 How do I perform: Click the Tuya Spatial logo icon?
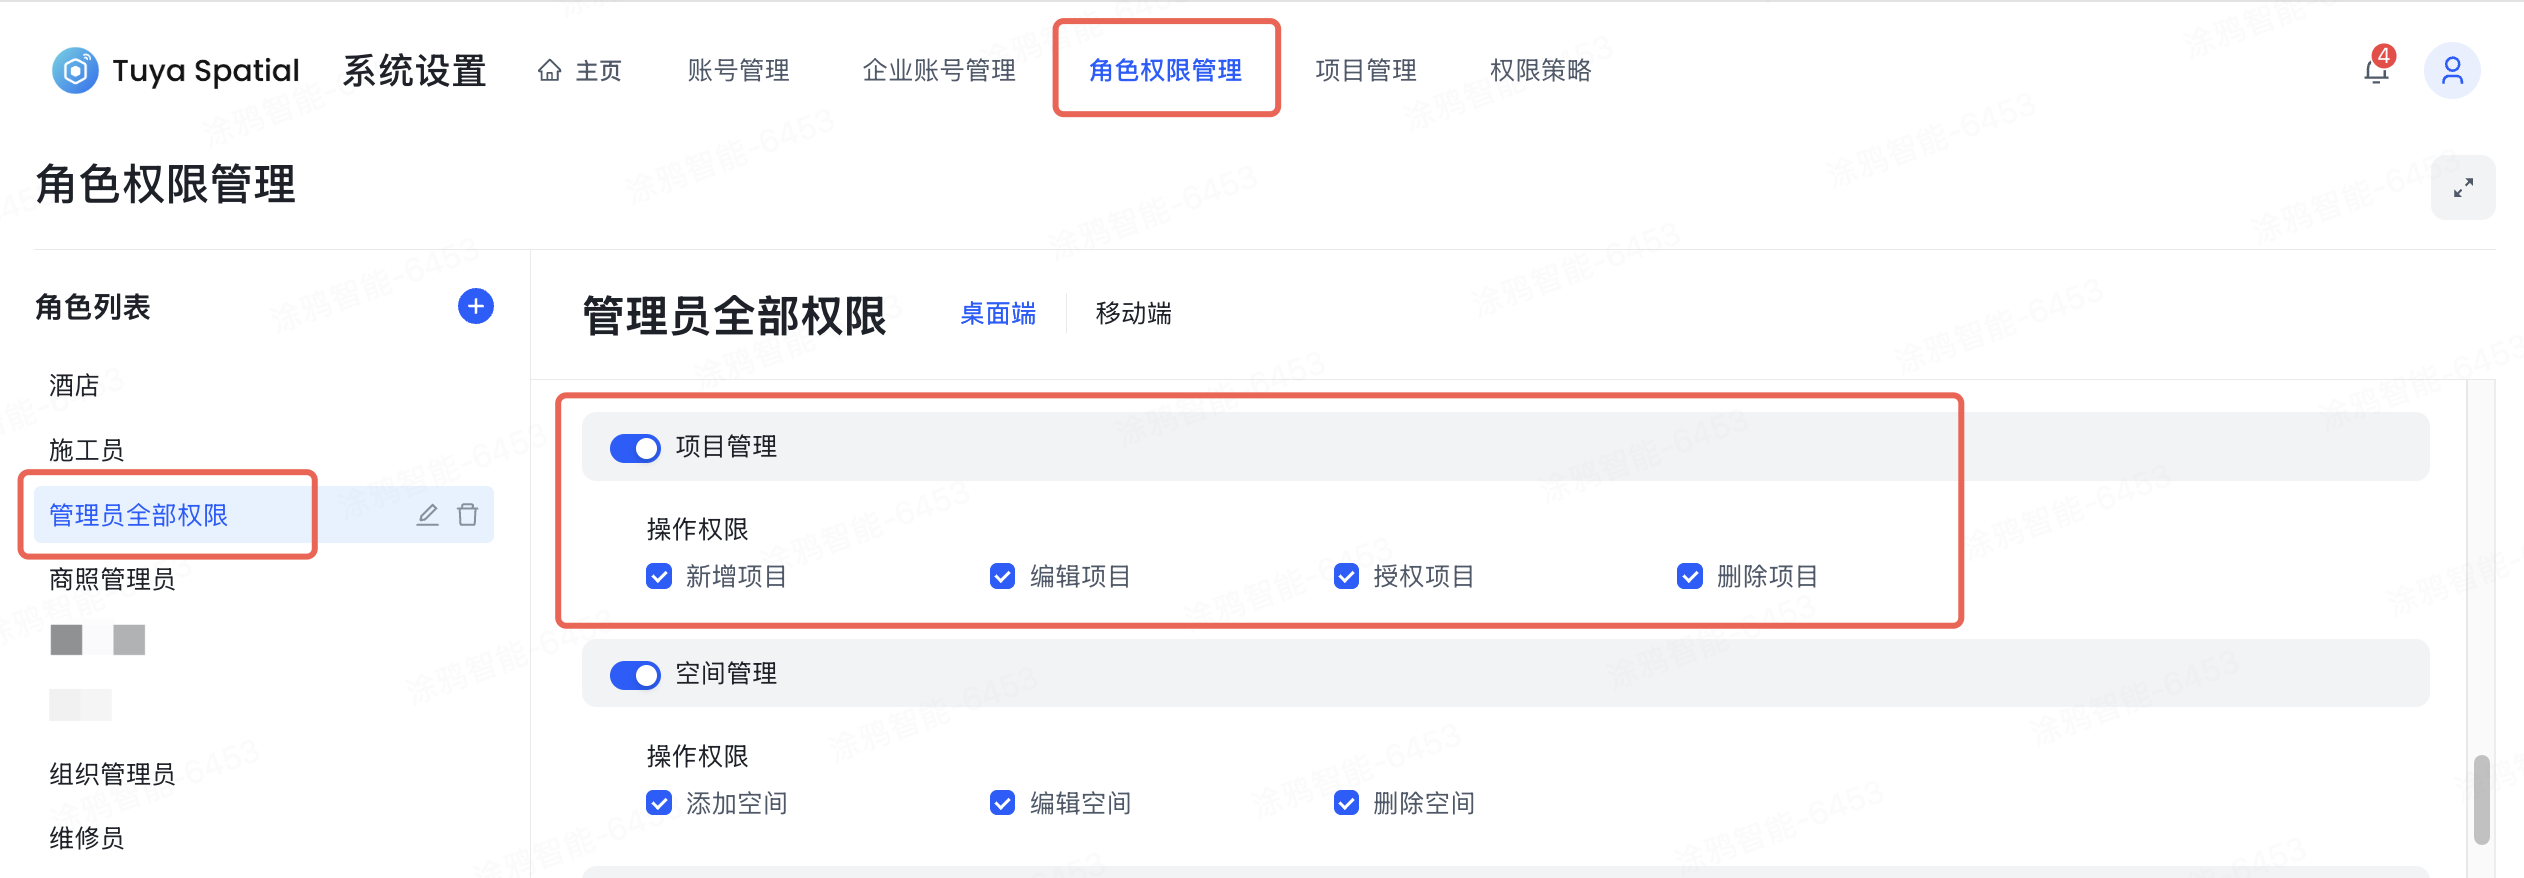[x=77, y=70]
